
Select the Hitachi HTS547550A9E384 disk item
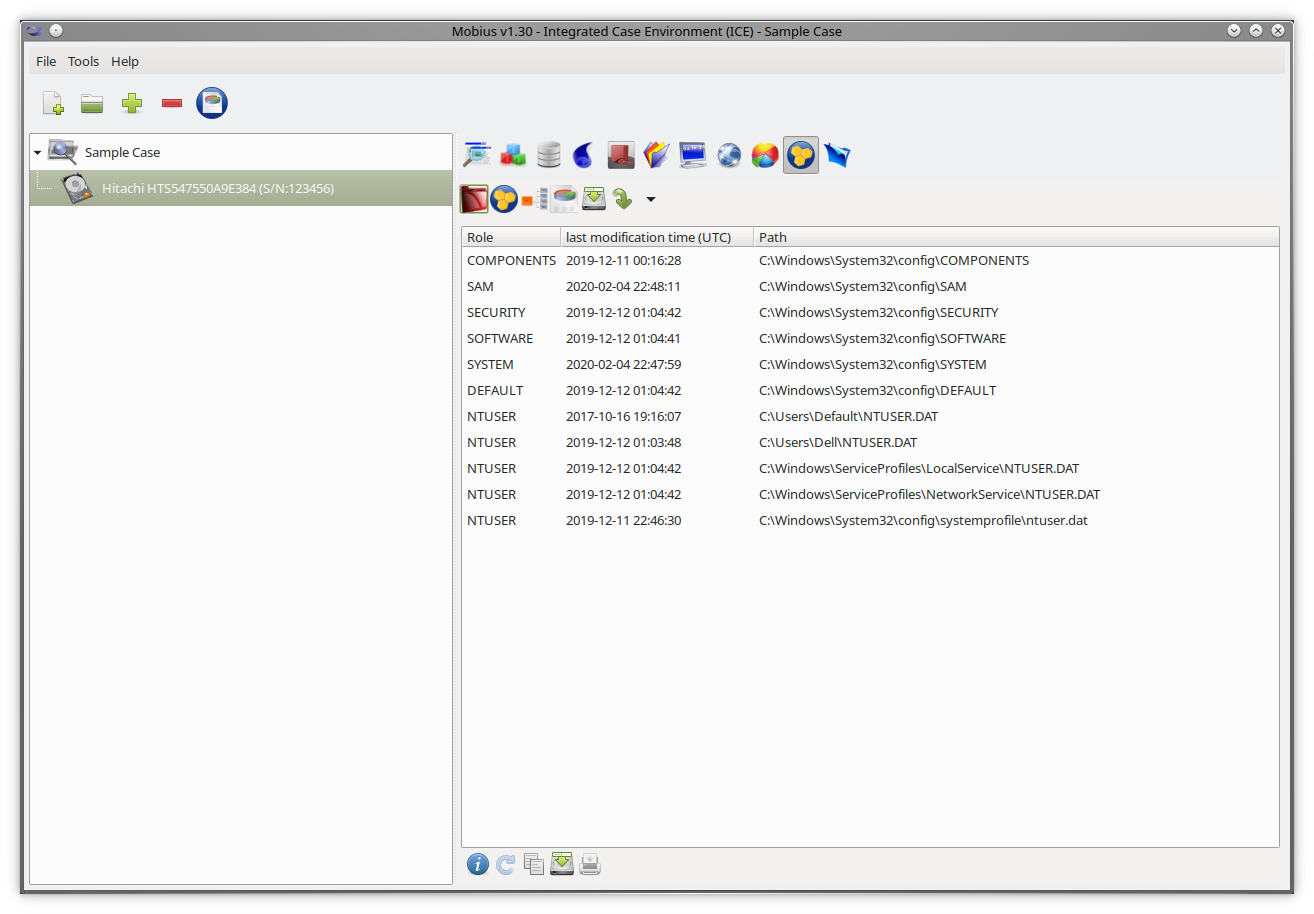coord(217,188)
